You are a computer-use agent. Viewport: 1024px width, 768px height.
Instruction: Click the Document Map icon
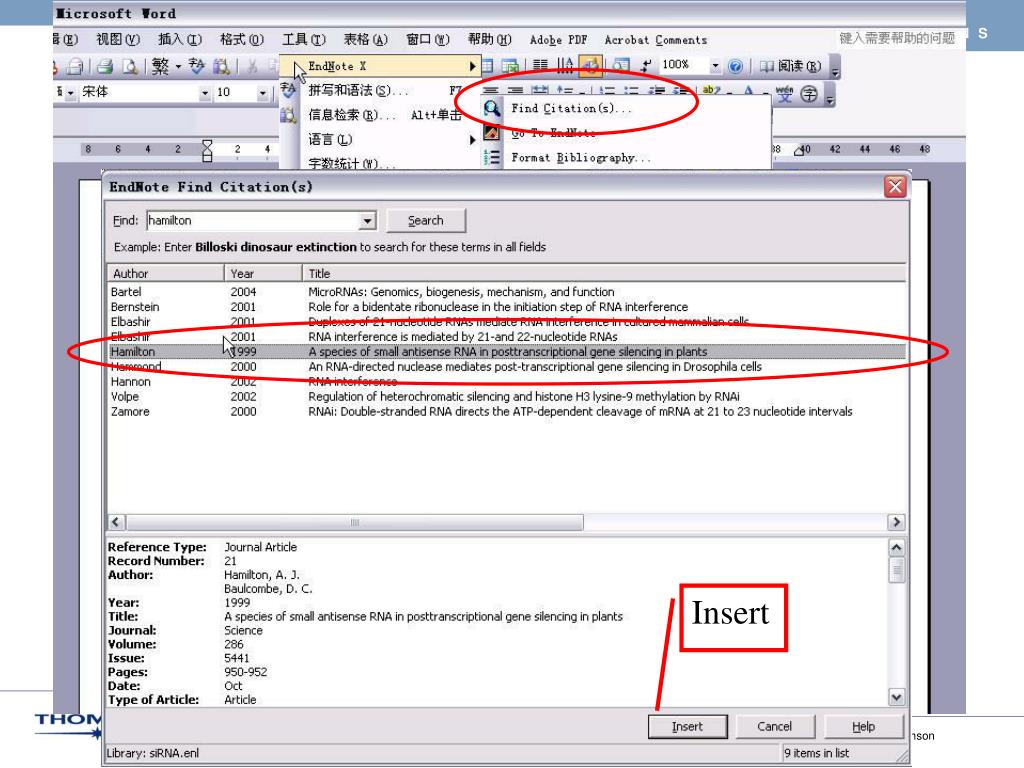tap(621, 65)
